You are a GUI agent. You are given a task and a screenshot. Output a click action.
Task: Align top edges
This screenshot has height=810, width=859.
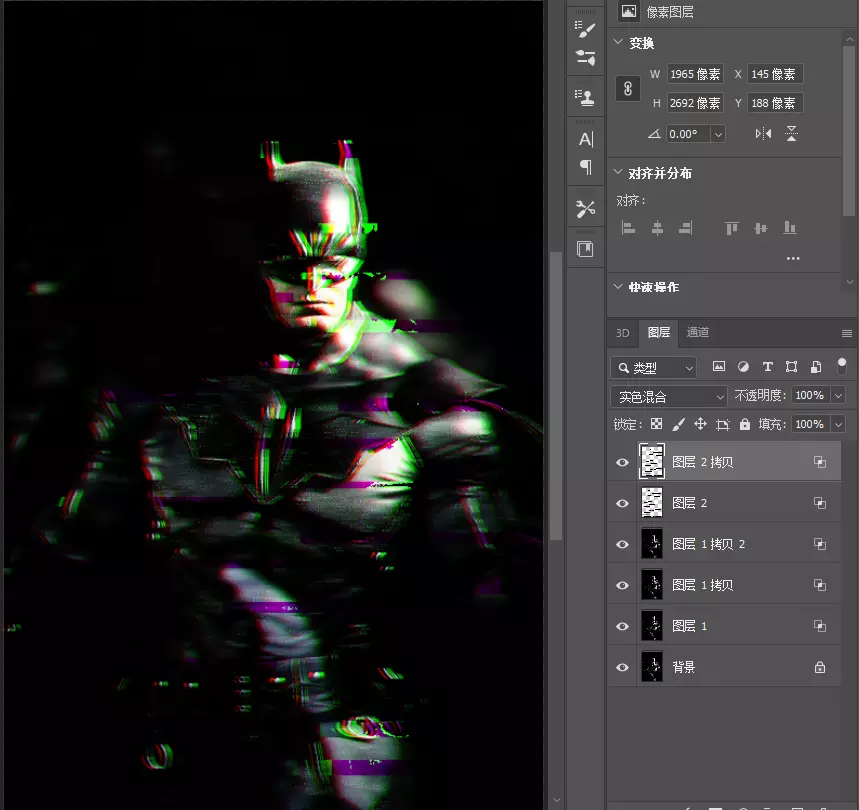[732, 228]
